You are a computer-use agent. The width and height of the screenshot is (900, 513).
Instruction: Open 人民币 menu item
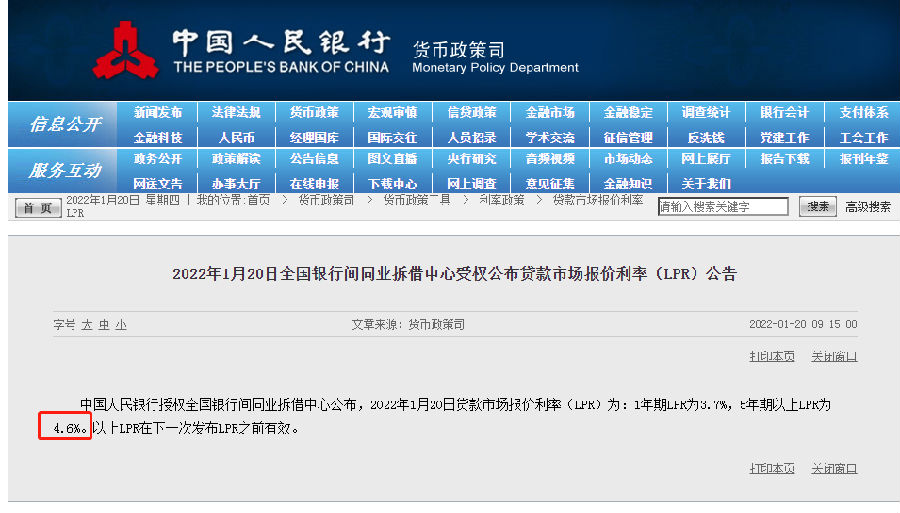(x=236, y=138)
